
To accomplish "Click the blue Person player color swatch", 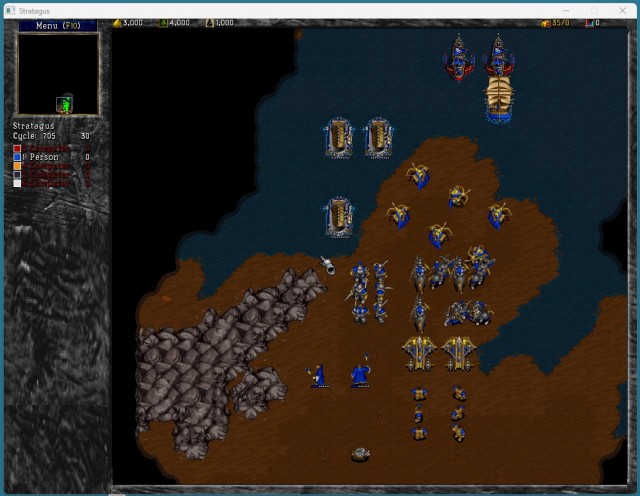I will click(x=17, y=157).
